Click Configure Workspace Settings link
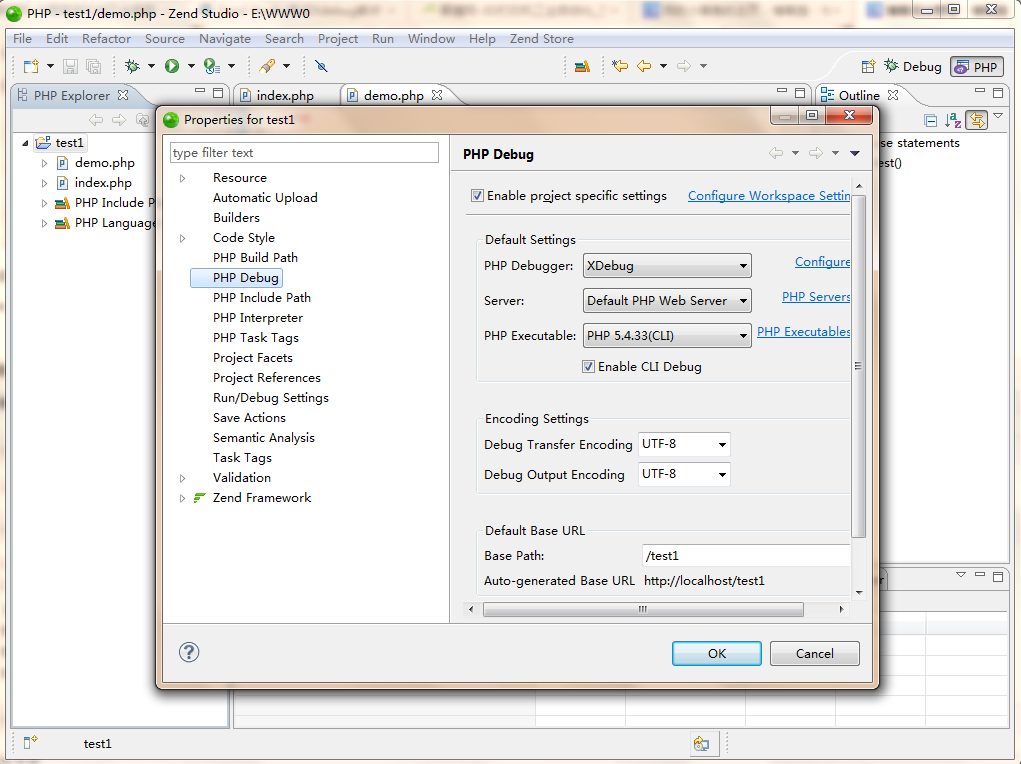The width and height of the screenshot is (1021, 764). point(769,195)
